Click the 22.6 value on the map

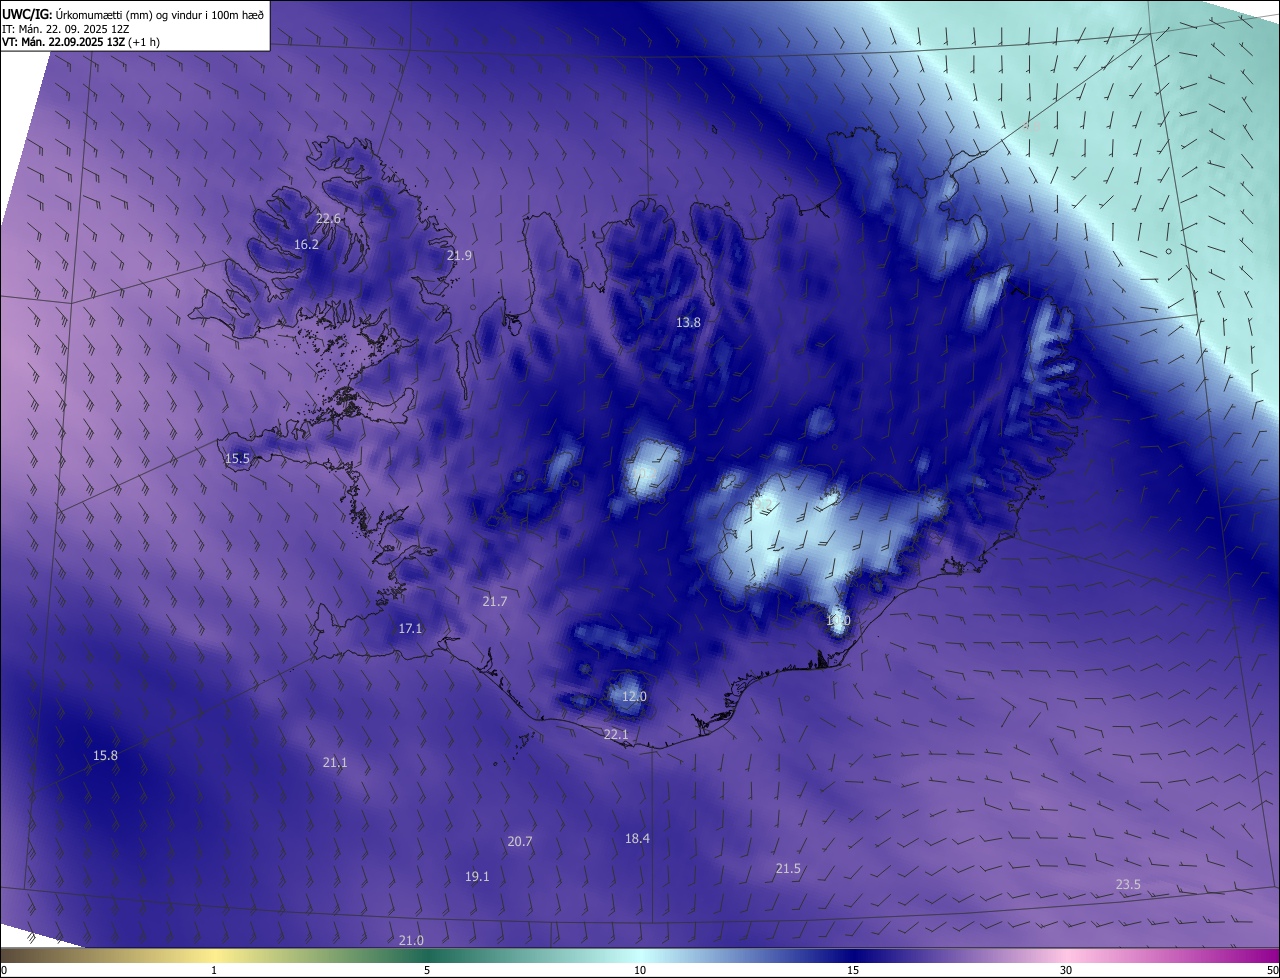[x=329, y=218]
